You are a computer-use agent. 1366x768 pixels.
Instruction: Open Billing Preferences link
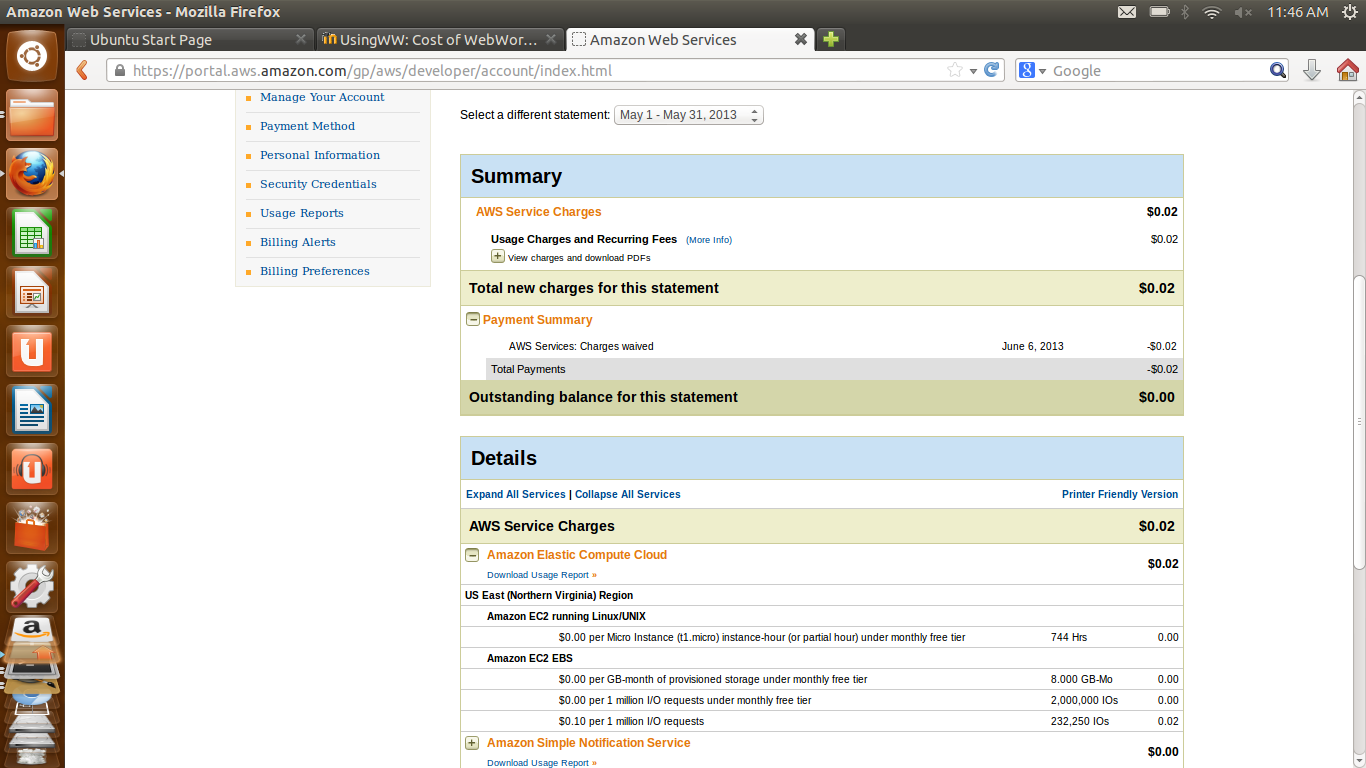point(315,271)
